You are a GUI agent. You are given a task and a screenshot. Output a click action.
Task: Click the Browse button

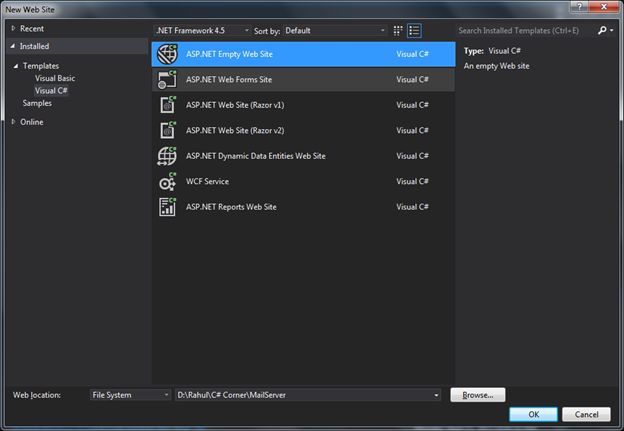click(478, 395)
